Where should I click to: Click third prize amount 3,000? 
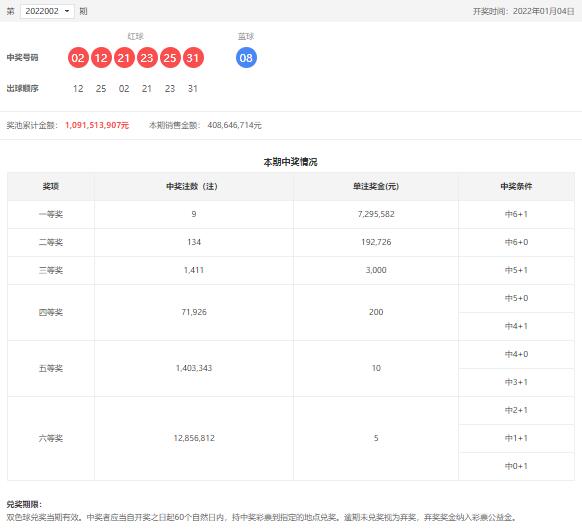pos(376,270)
